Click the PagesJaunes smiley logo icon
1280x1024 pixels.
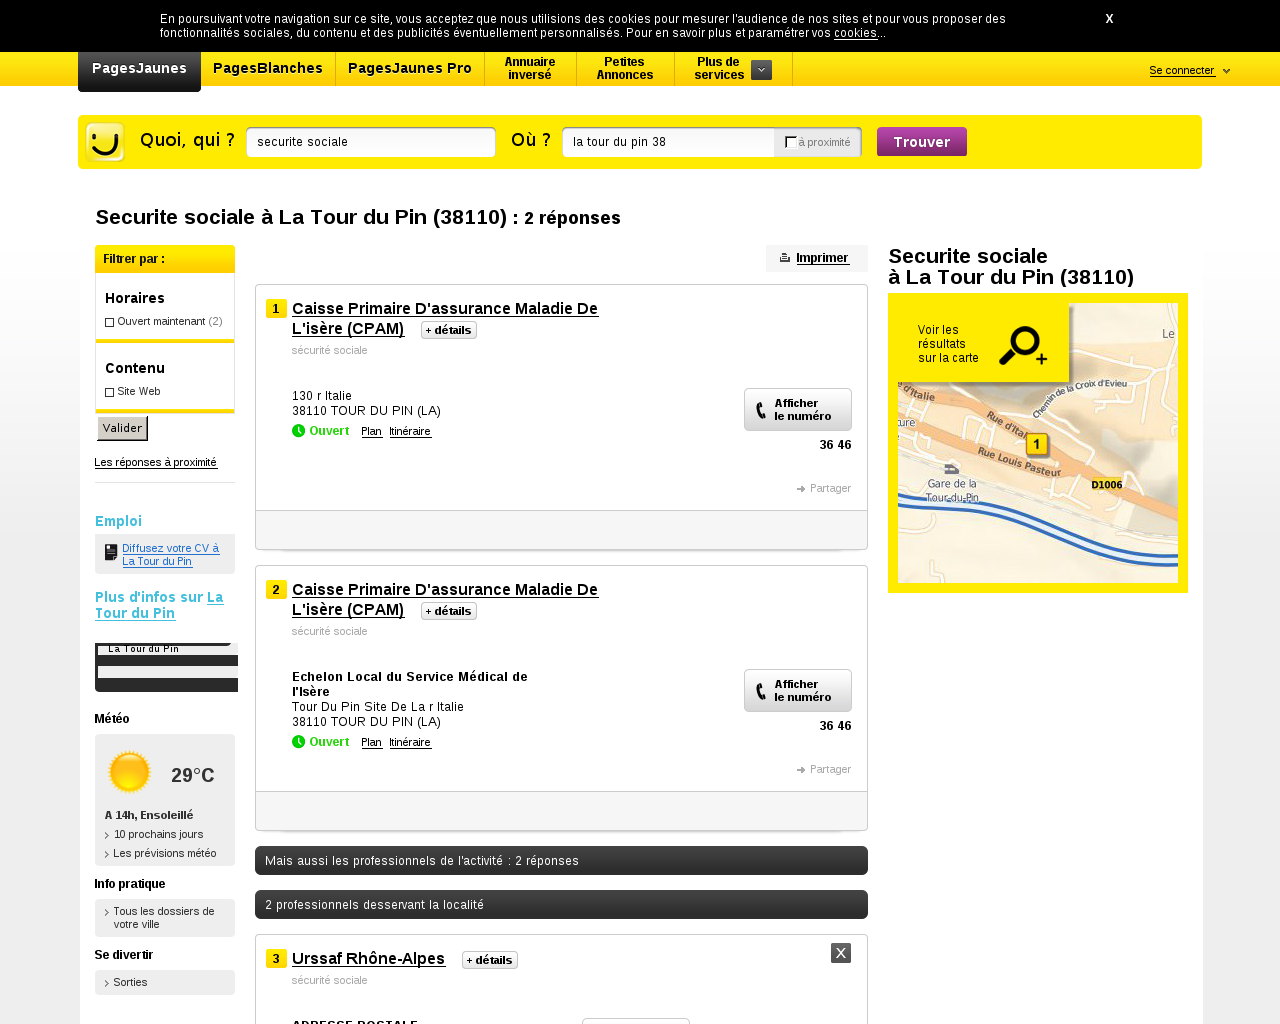point(105,142)
